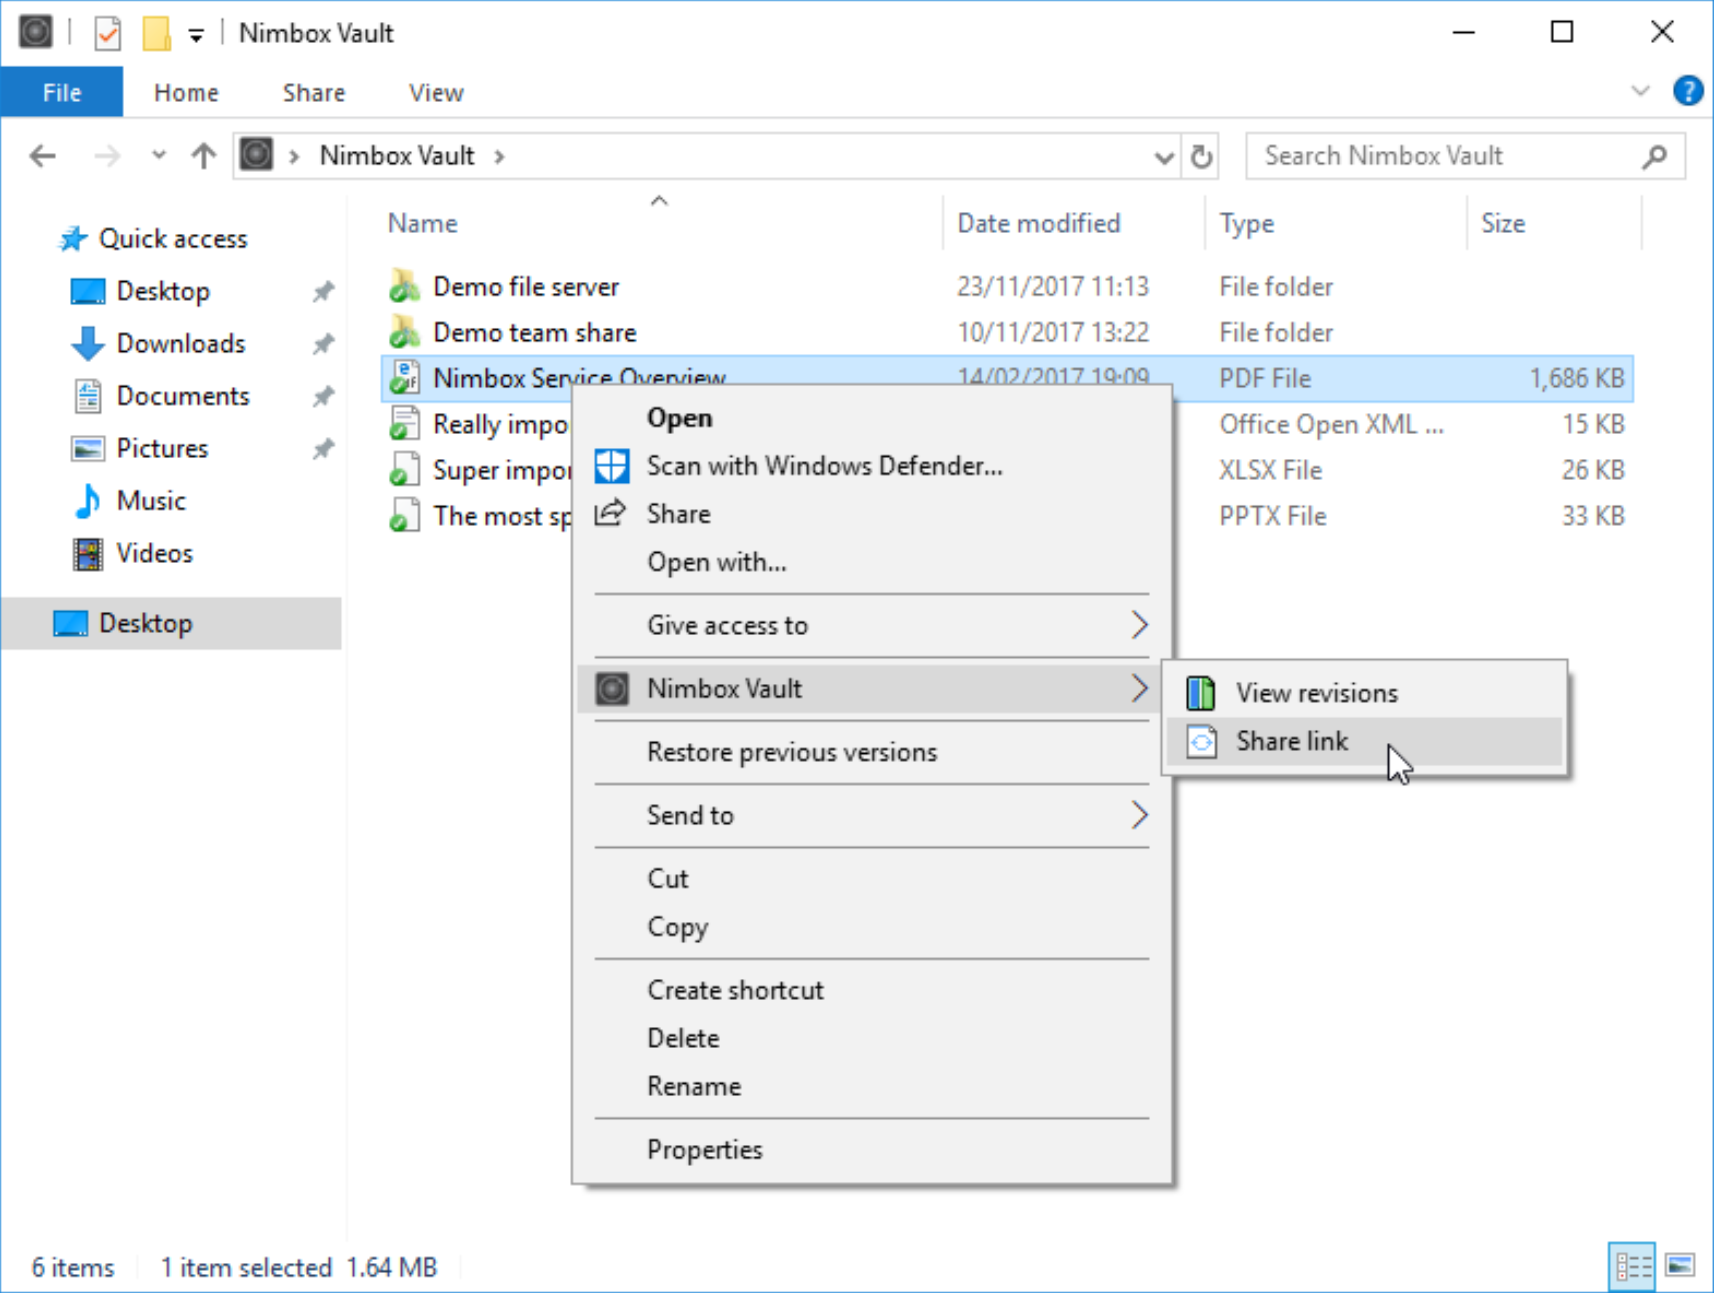Expand the Give access to submenu
1714x1293 pixels.
[x=872, y=625]
